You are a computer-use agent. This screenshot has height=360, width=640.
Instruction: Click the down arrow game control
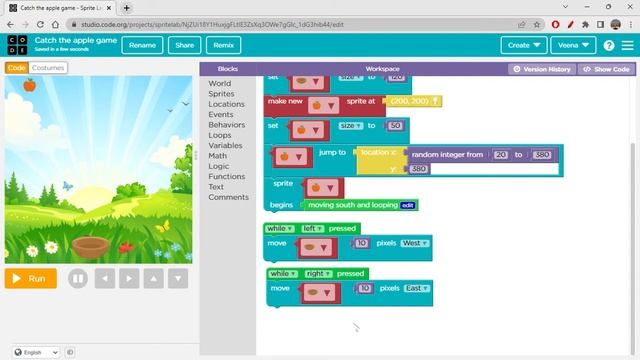[178, 278]
